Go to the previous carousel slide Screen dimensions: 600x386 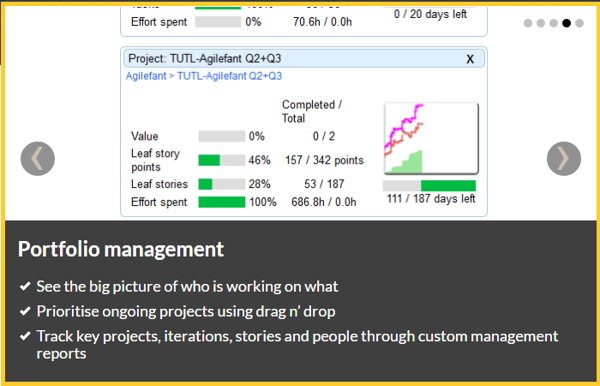click(38, 158)
